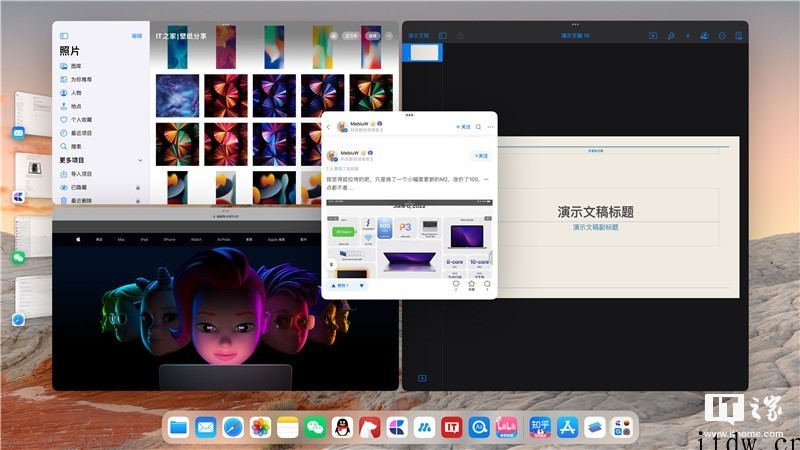
Task: Click the 演示文稿标题 title text box
Action: click(595, 212)
